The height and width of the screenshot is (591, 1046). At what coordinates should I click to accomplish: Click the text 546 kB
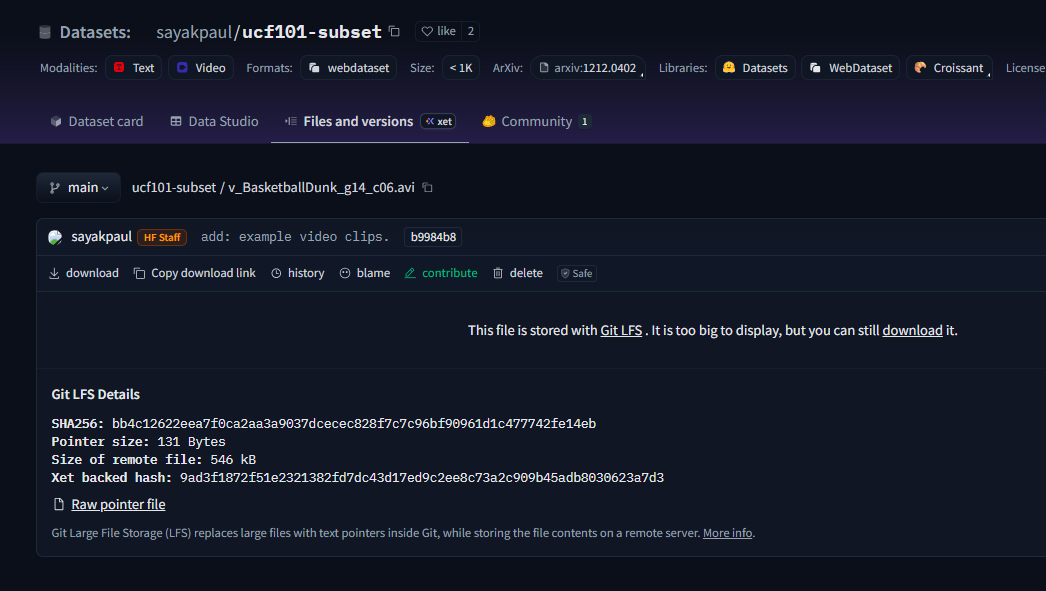pyautogui.click(x=233, y=460)
